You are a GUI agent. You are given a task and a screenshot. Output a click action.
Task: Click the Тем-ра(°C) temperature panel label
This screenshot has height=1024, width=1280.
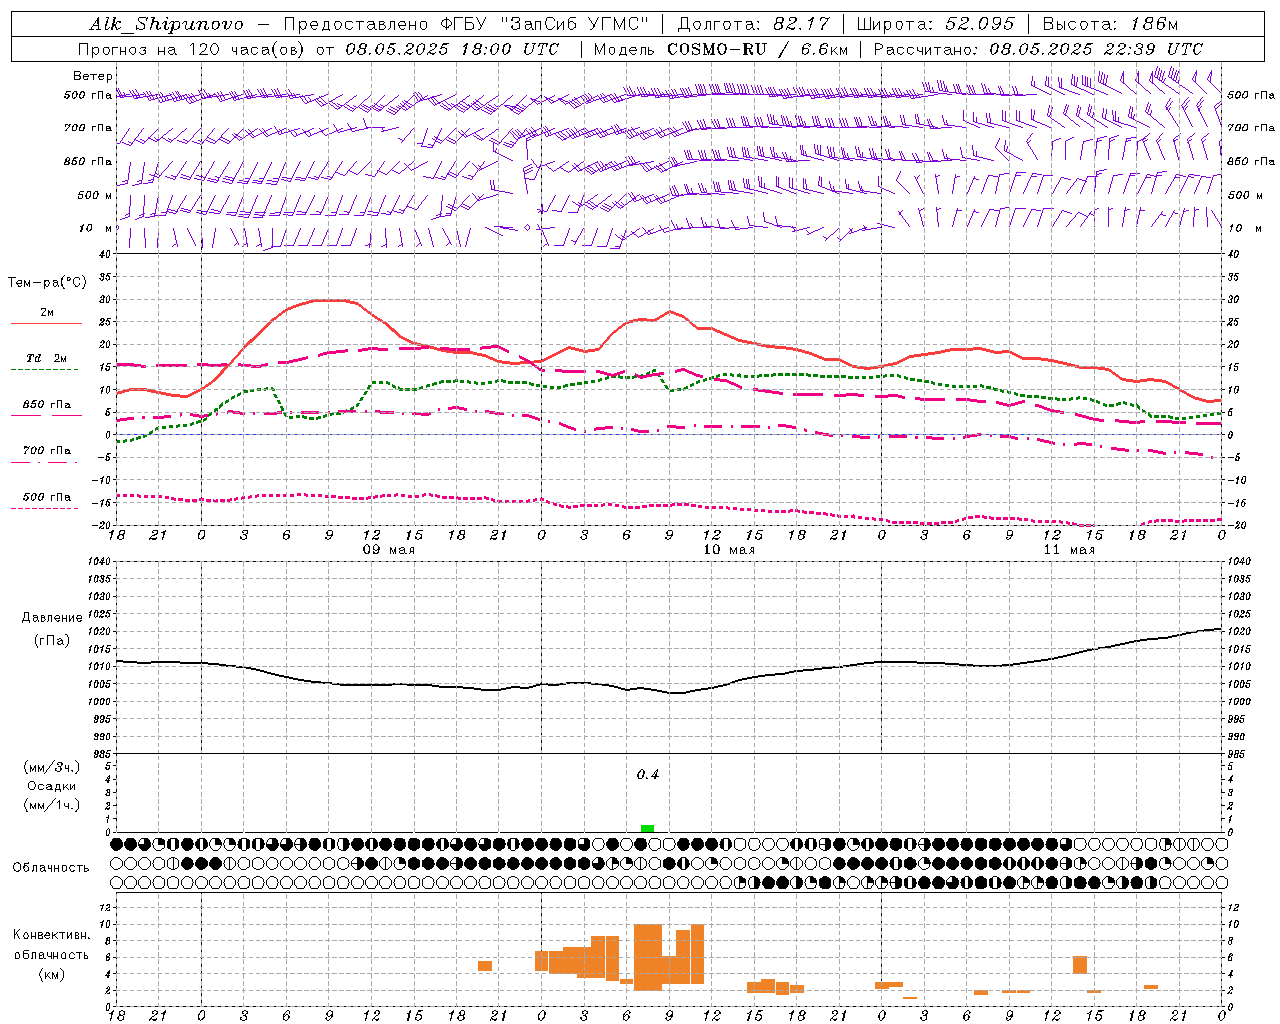[x=47, y=283]
